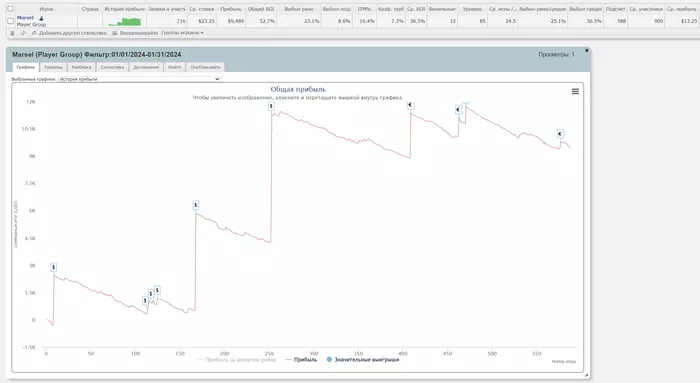700x383 pixels.
Task: Sort by the 'ITM%' column header
Action: click(x=364, y=9)
